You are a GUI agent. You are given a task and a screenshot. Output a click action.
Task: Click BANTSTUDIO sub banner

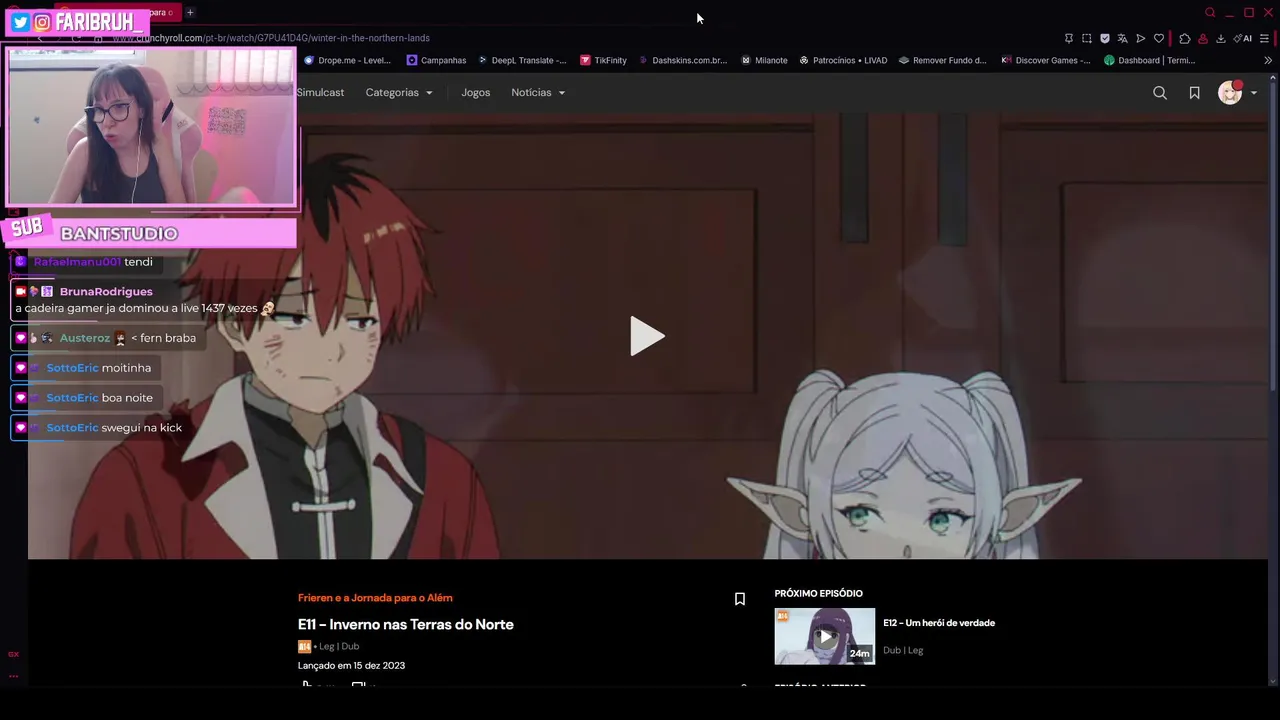[150, 233]
